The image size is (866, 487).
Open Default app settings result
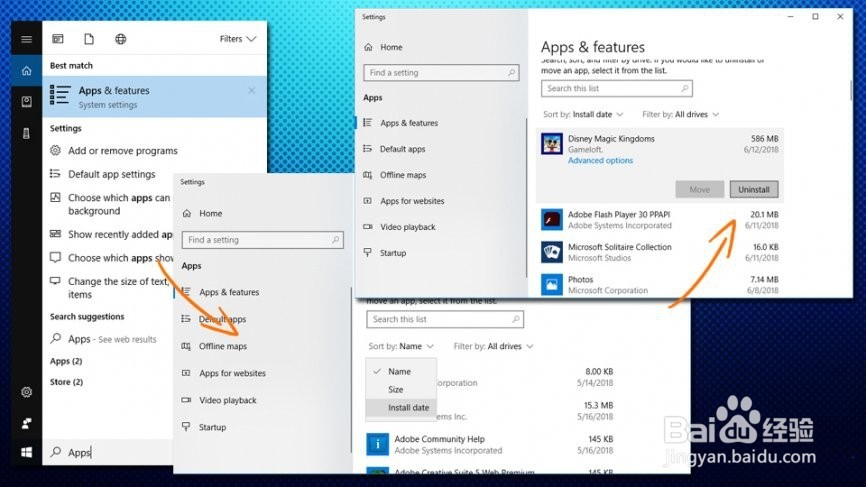[x=112, y=174]
